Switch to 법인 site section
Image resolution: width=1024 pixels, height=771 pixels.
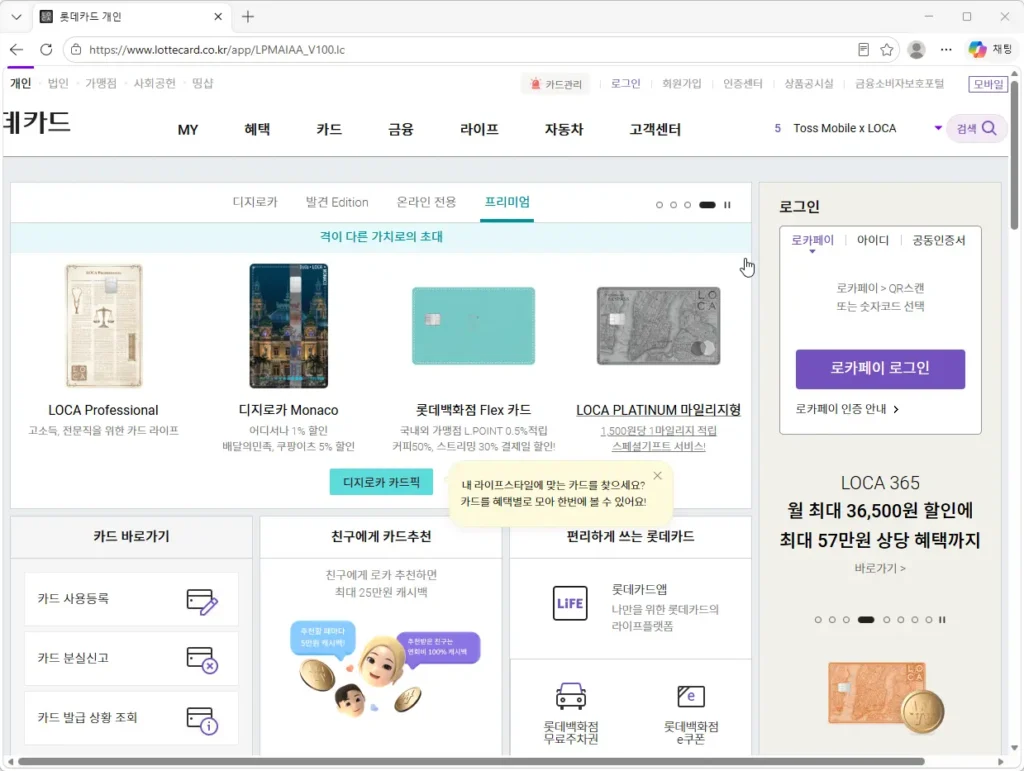pyautogui.click(x=57, y=83)
